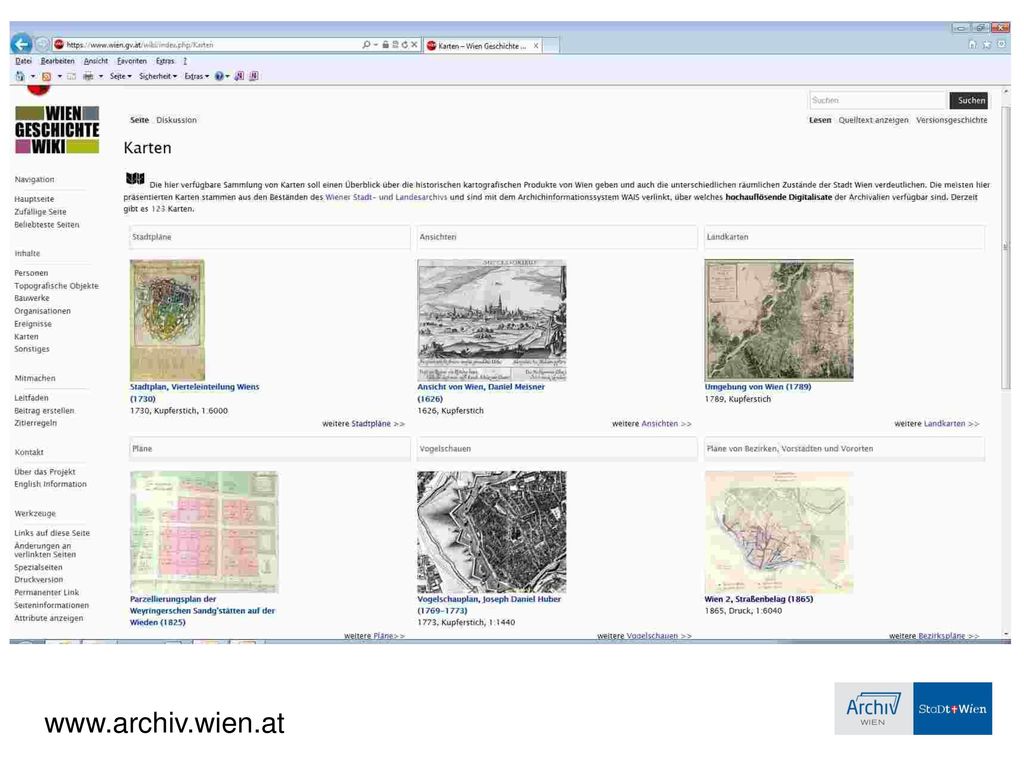Screen dimensions: 1024x768
Task: Click the last OneNote icon in command bar
Action: point(254,76)
